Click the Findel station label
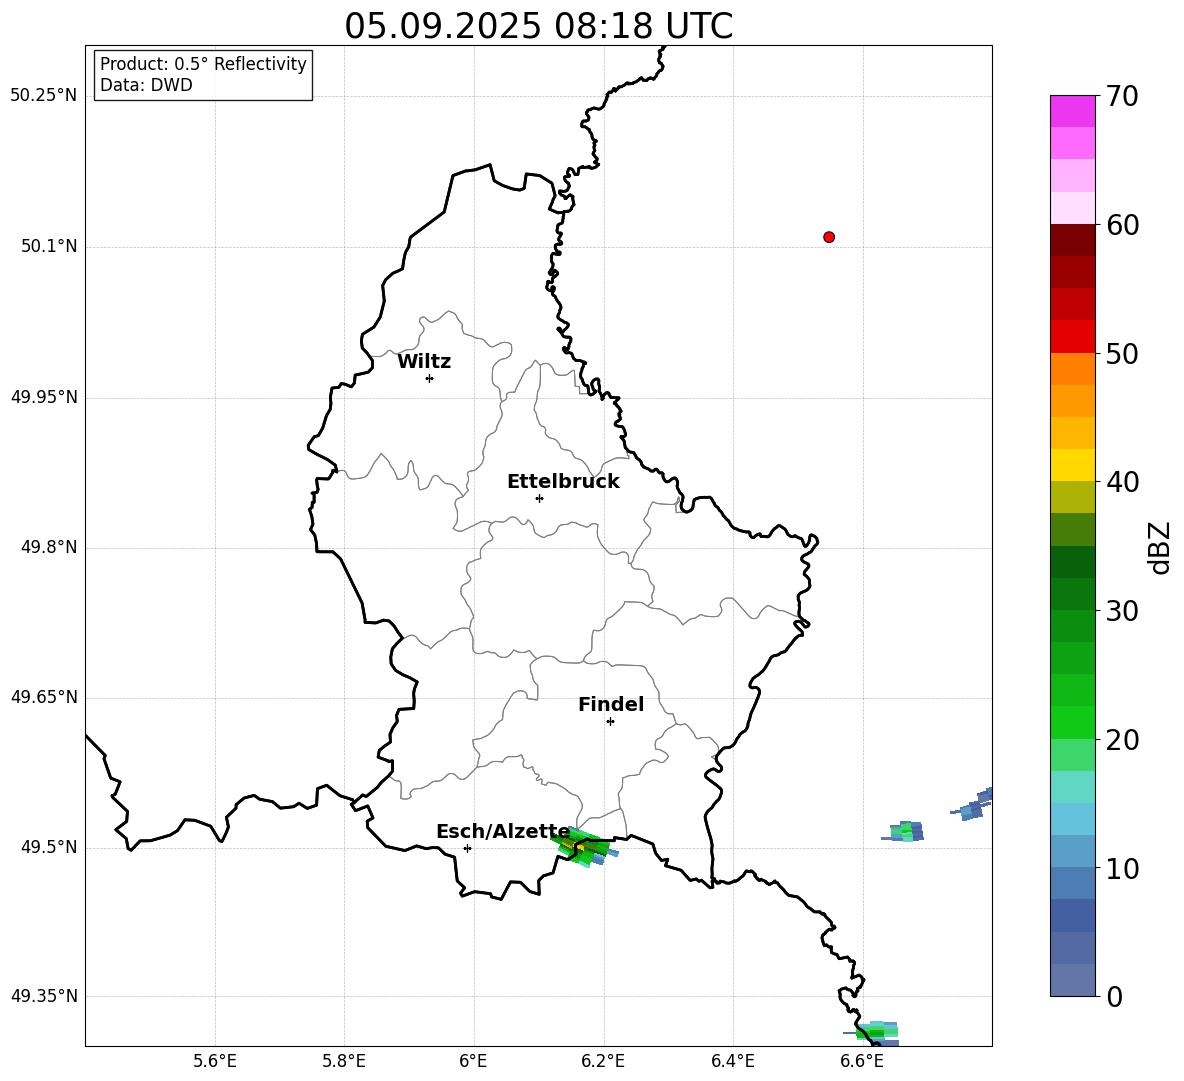 click(x=611, y=704)
